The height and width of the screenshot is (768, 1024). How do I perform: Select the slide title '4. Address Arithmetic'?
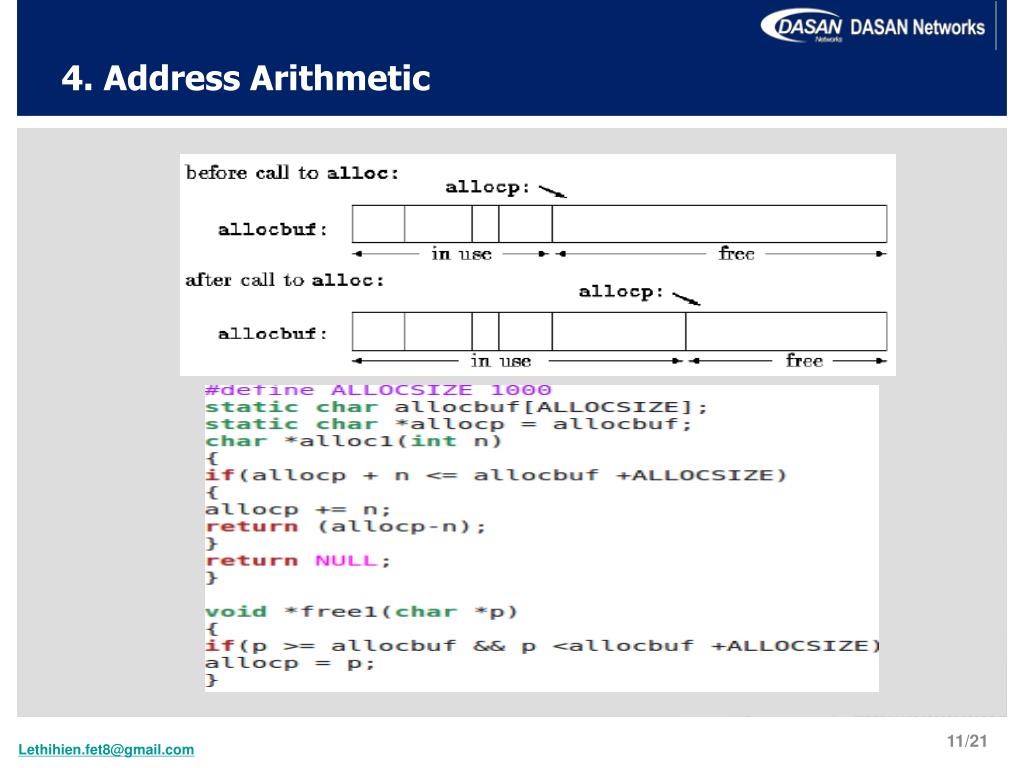pos(246,78)
